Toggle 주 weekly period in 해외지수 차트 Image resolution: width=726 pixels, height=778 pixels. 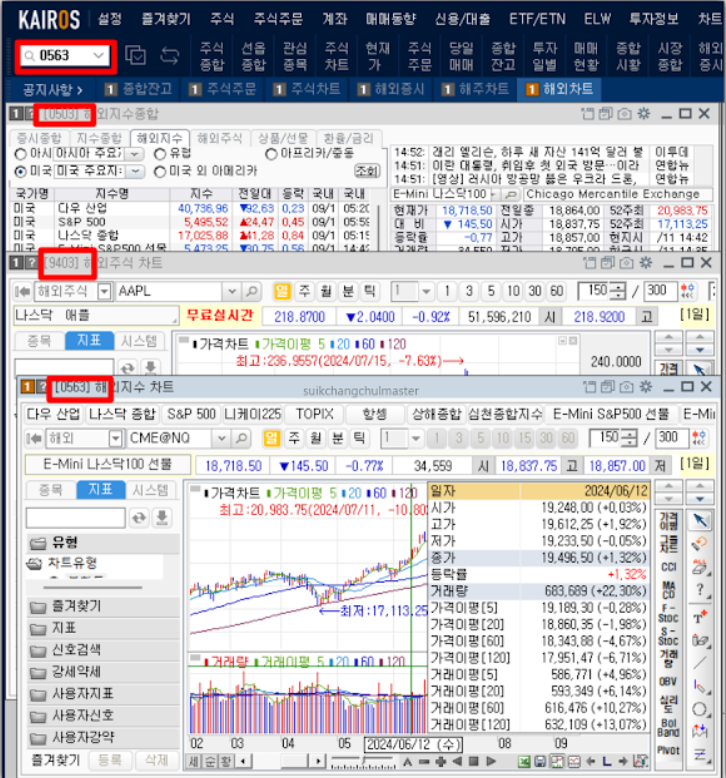294,438
